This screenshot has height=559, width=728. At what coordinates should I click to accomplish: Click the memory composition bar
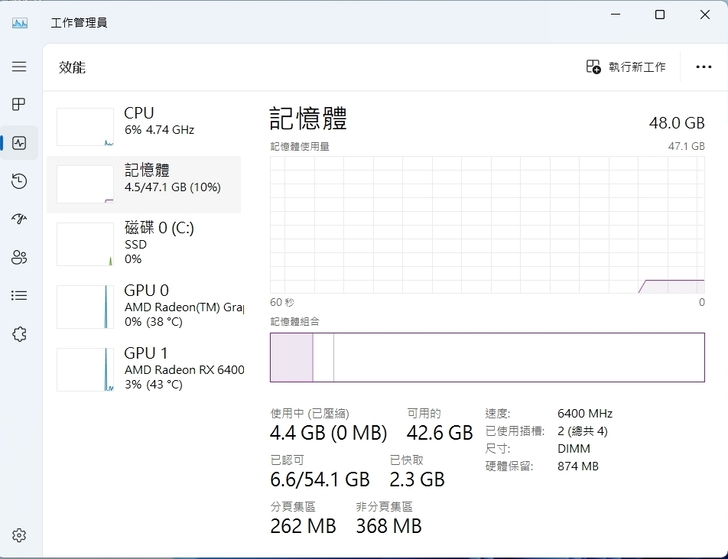pyautogui.click(x=487, y=357)
